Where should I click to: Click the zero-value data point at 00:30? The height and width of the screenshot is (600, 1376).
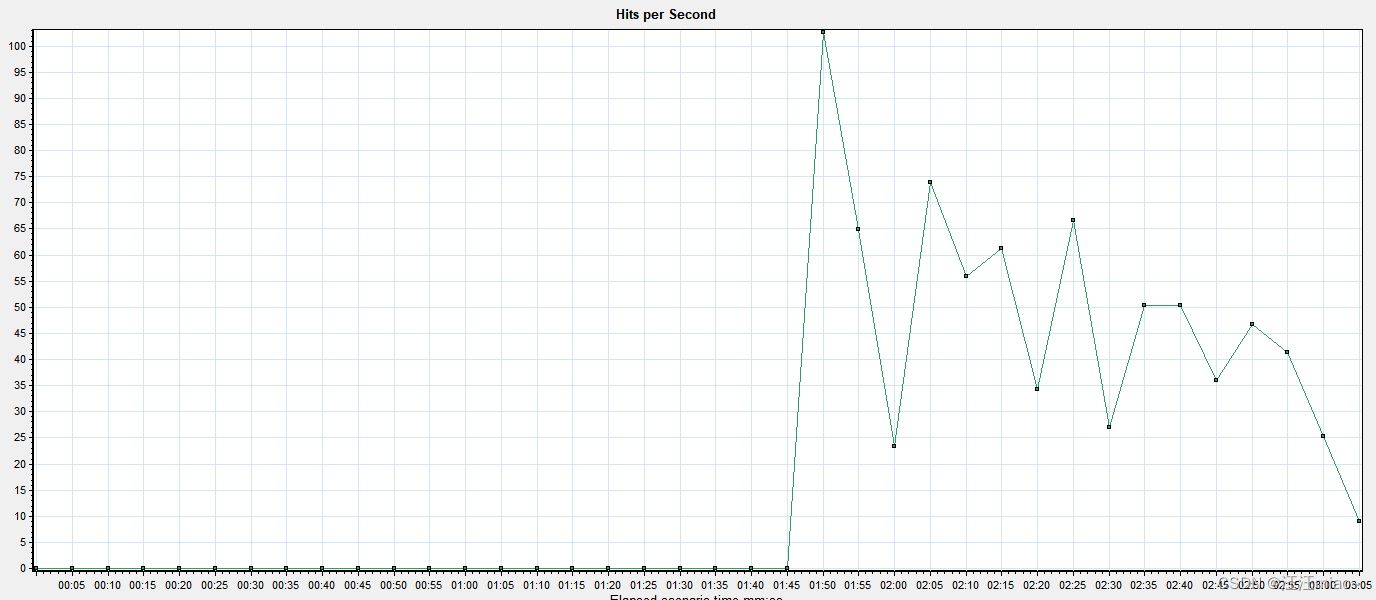pyautogui.click(x=251, y=568)
